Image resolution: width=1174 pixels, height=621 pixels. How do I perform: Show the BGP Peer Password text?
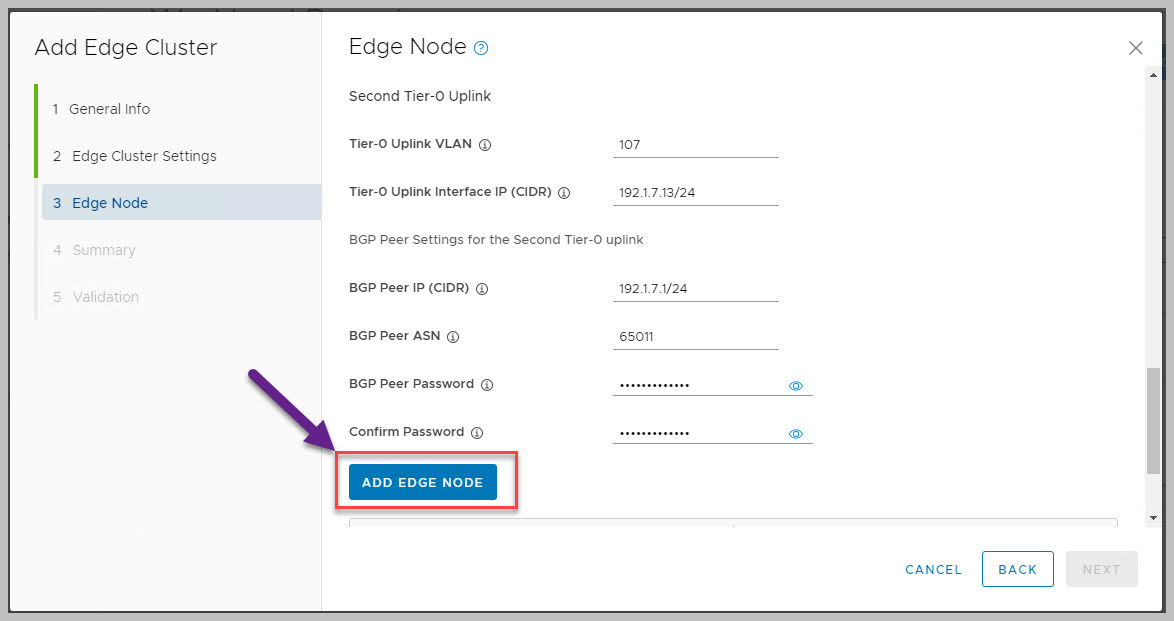coord(796,386)
